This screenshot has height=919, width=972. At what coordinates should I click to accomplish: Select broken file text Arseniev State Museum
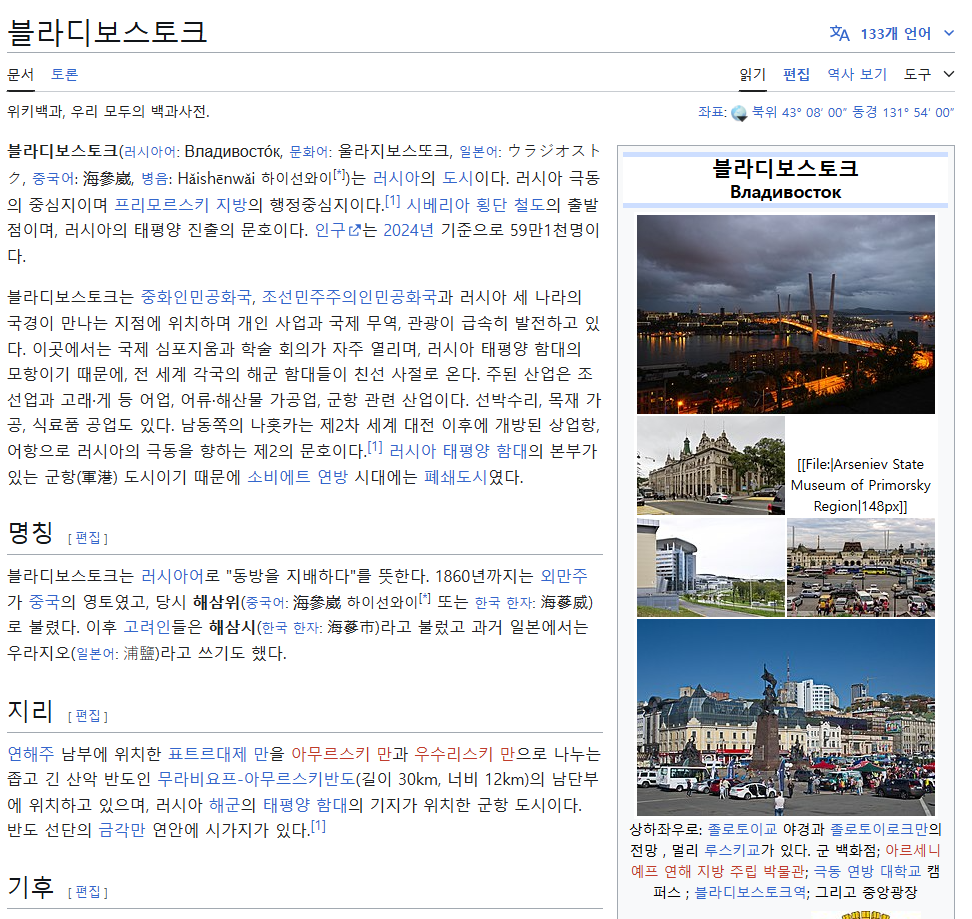coord(860,485)
